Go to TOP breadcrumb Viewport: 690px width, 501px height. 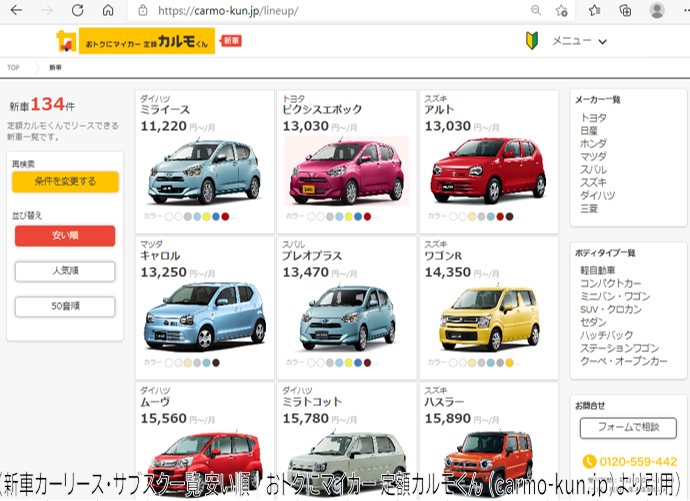pyautogui.click(x=13, y=67)
